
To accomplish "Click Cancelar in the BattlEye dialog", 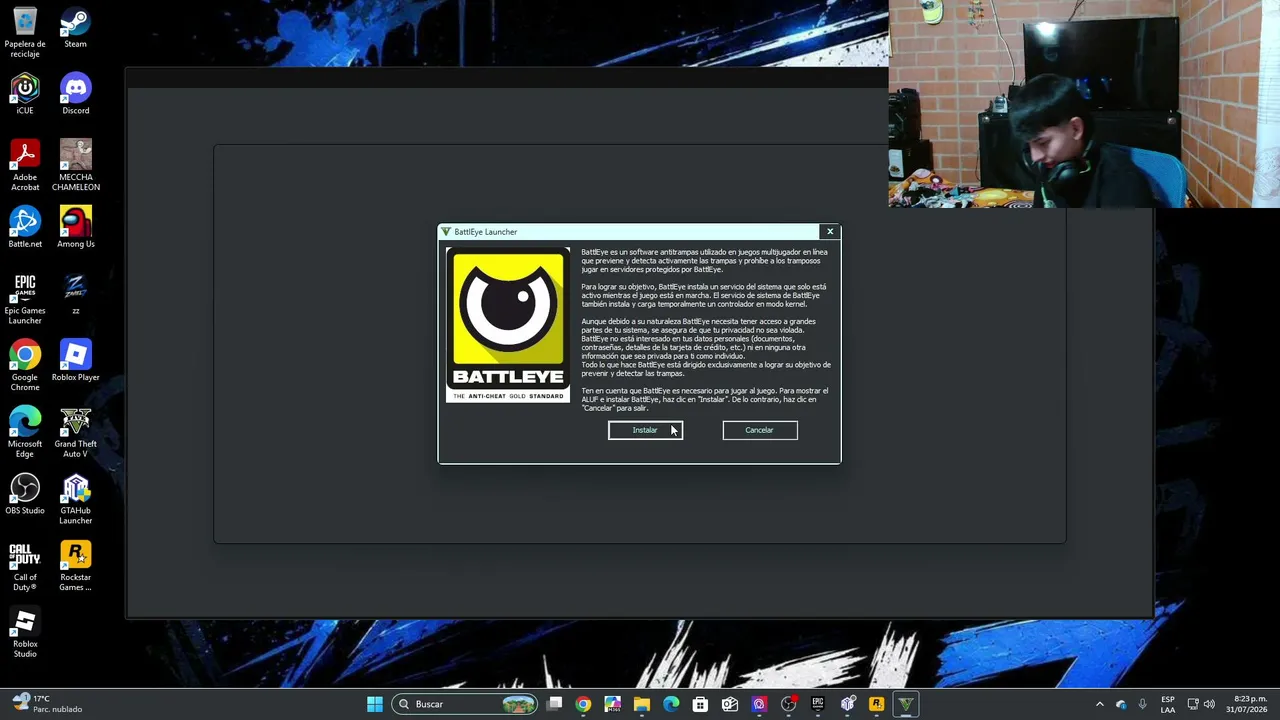I will [760, 430].
